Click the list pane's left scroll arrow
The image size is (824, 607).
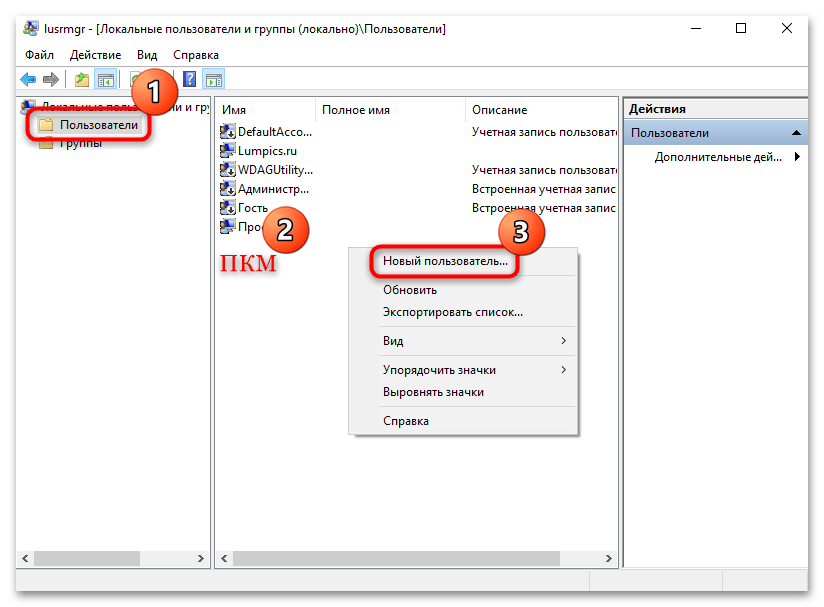(x=224, y=558)
